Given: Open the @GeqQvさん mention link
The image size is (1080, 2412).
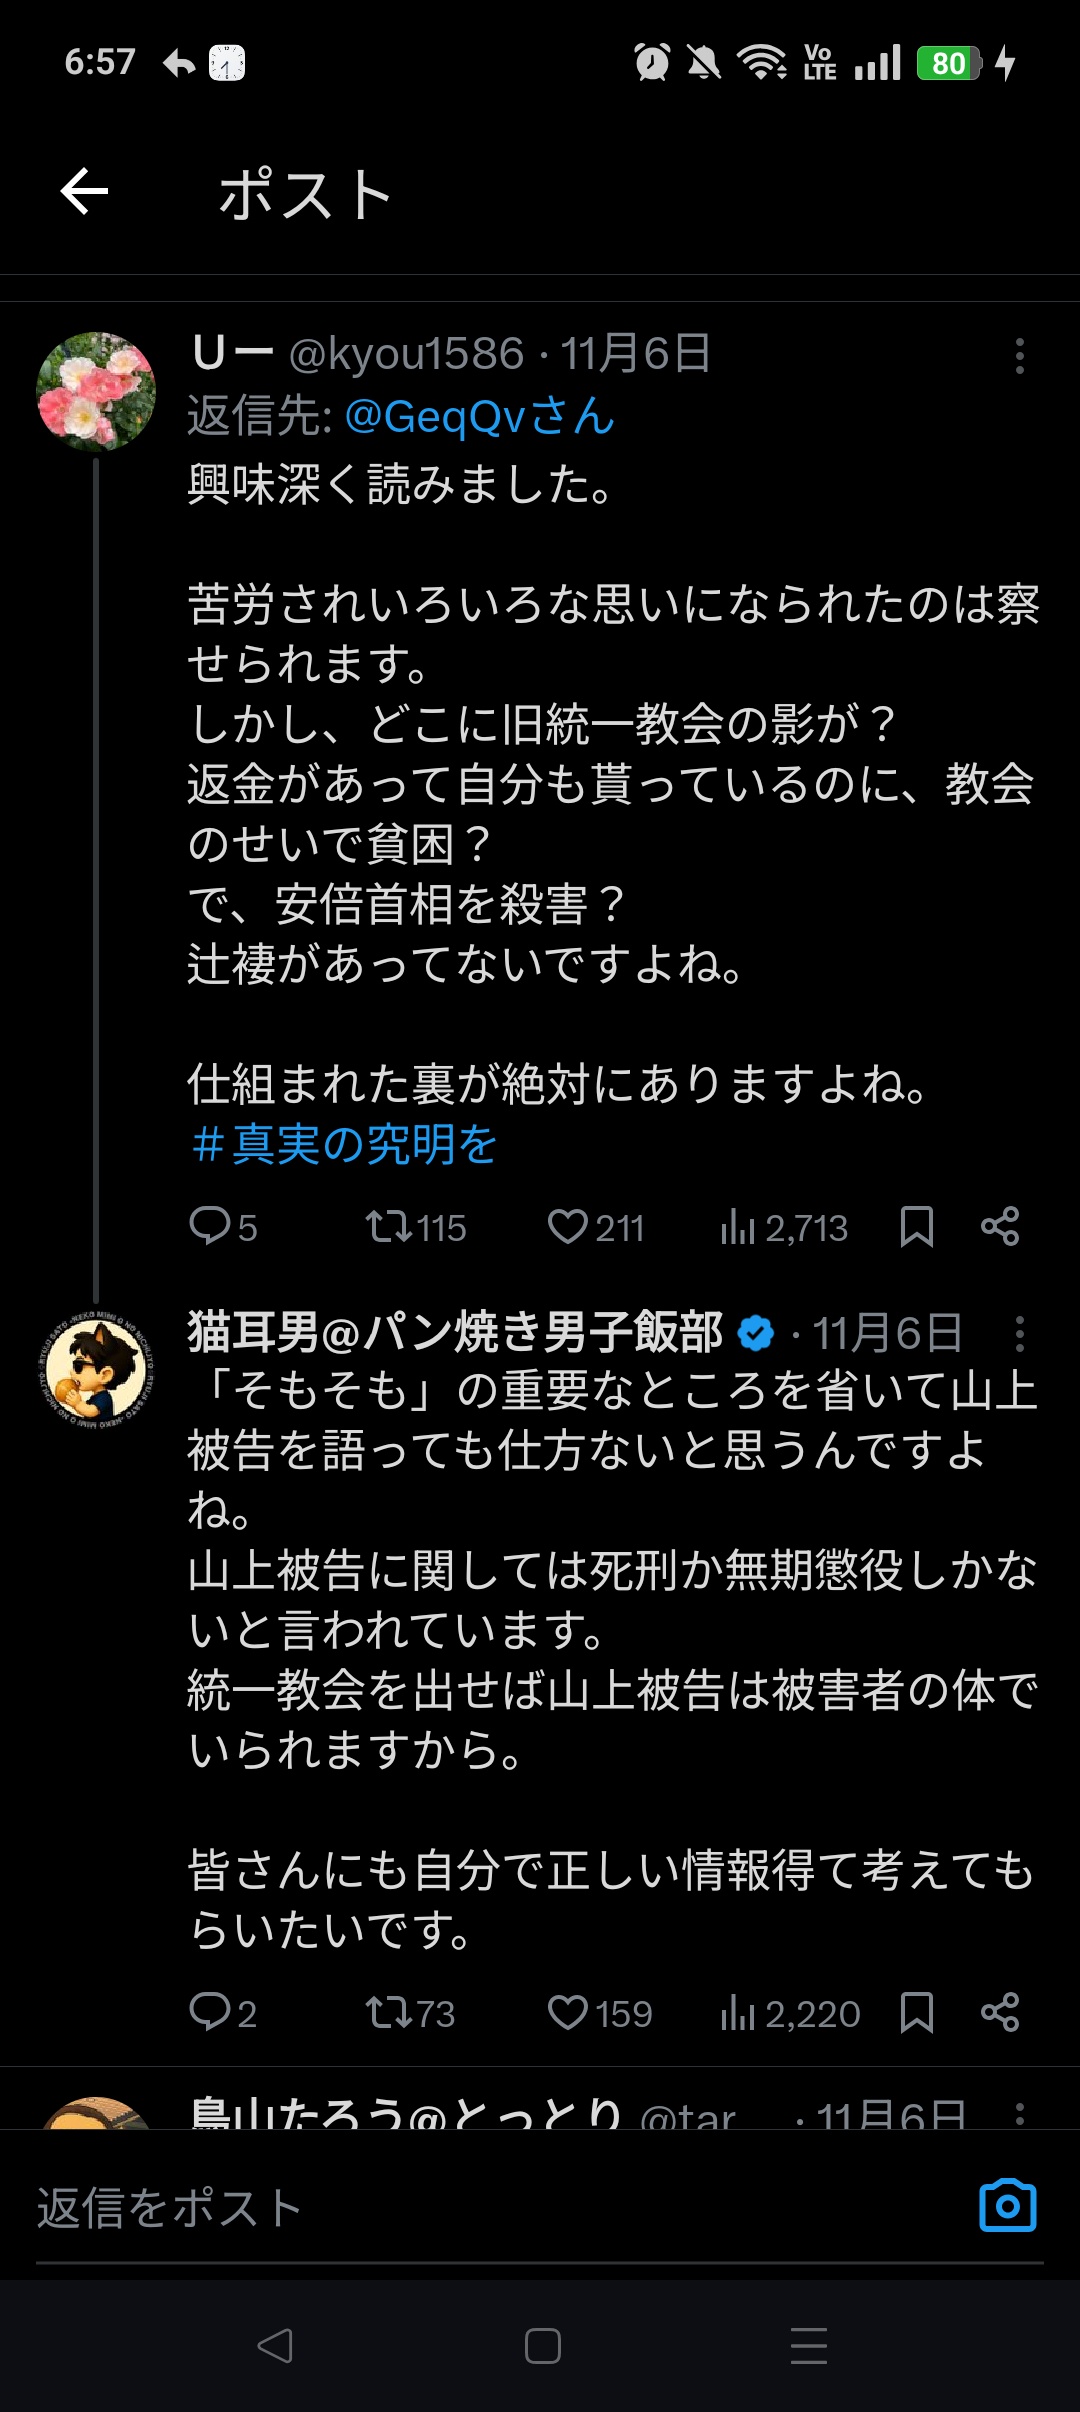Looking at the screenshot, I should pyautogui.click(x=479, y=416).
